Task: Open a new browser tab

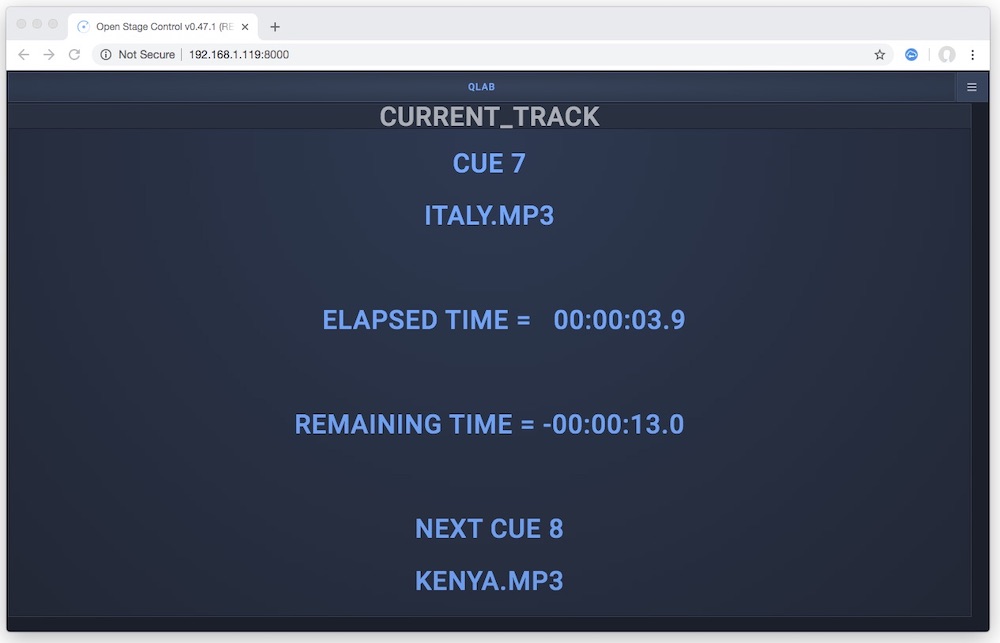Action: pyautogui.click(x=275, y=27)
